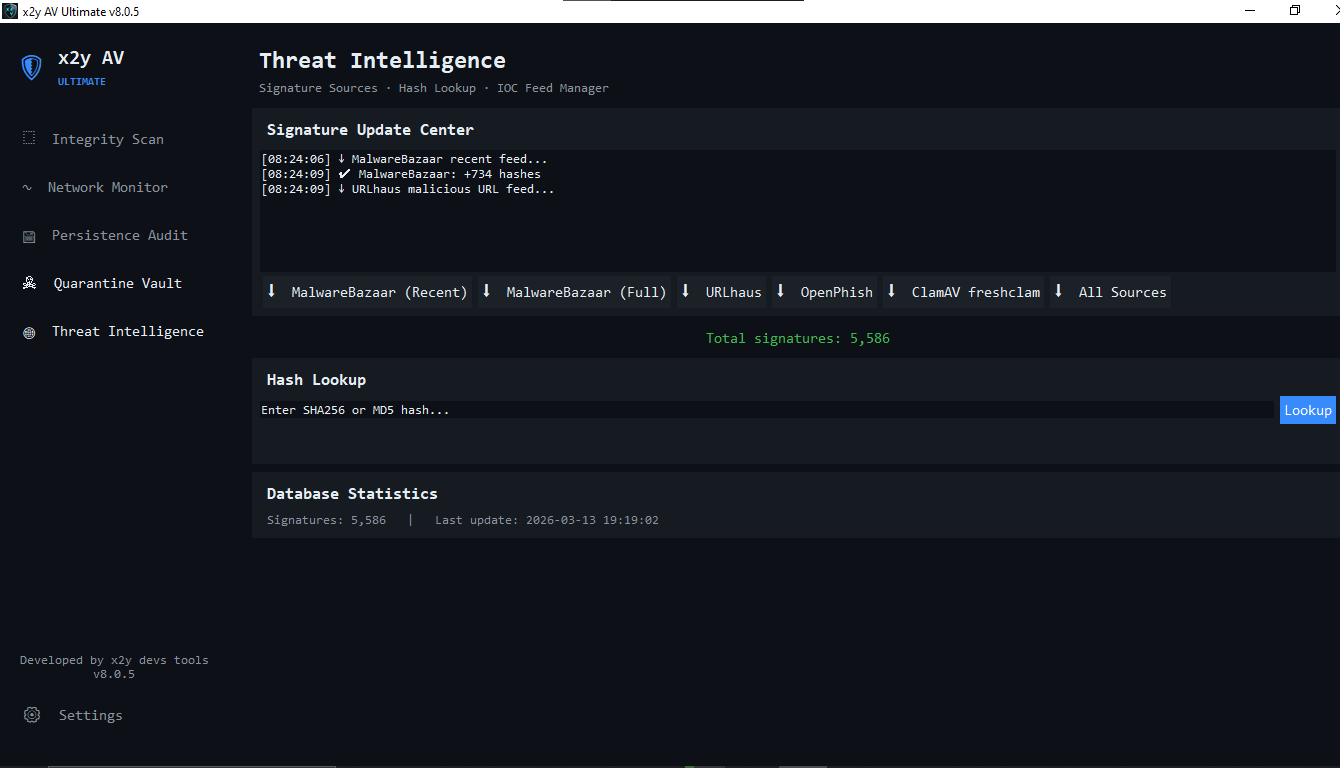Click the All Sources download arrow icon
Viewport: 1340px width, 768px height.
(1058, 291)
